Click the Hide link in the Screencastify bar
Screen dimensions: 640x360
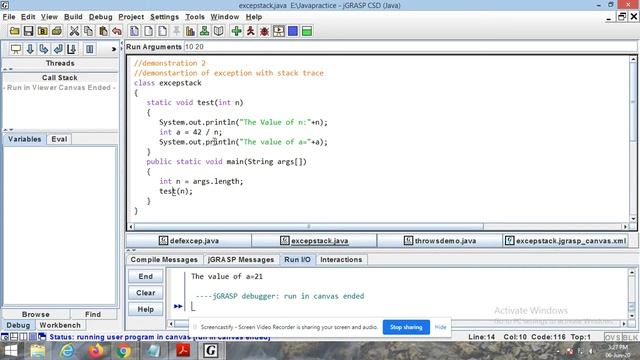point(440,327)
